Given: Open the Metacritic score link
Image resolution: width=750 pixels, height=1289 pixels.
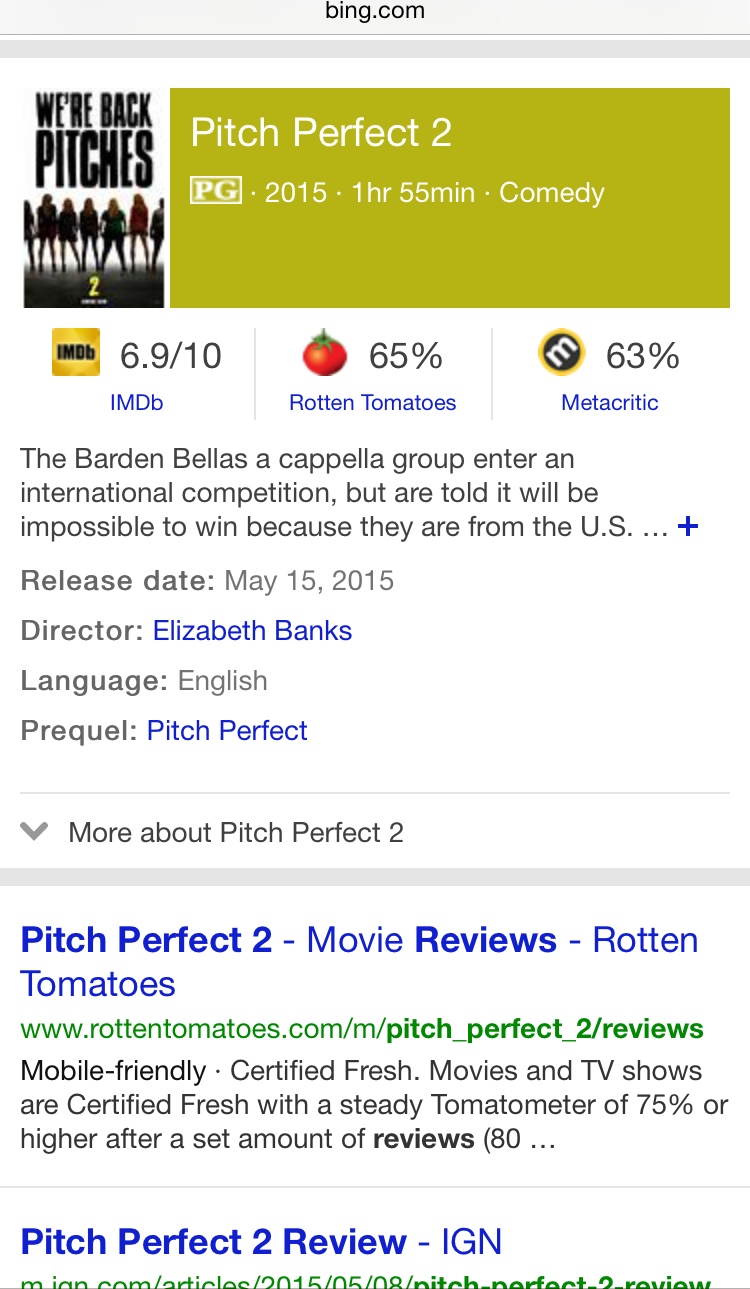Looking at the screenshot, I should coord(610,402).
